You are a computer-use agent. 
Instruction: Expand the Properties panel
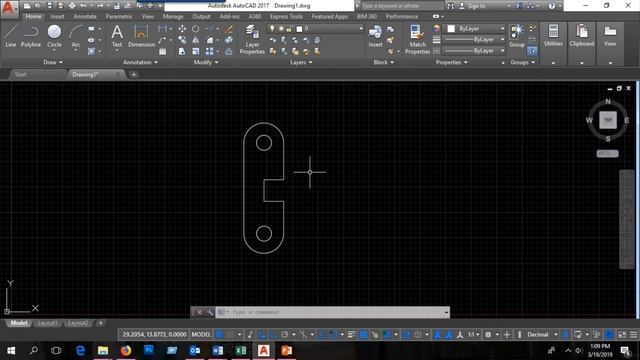tap(451, 62)
